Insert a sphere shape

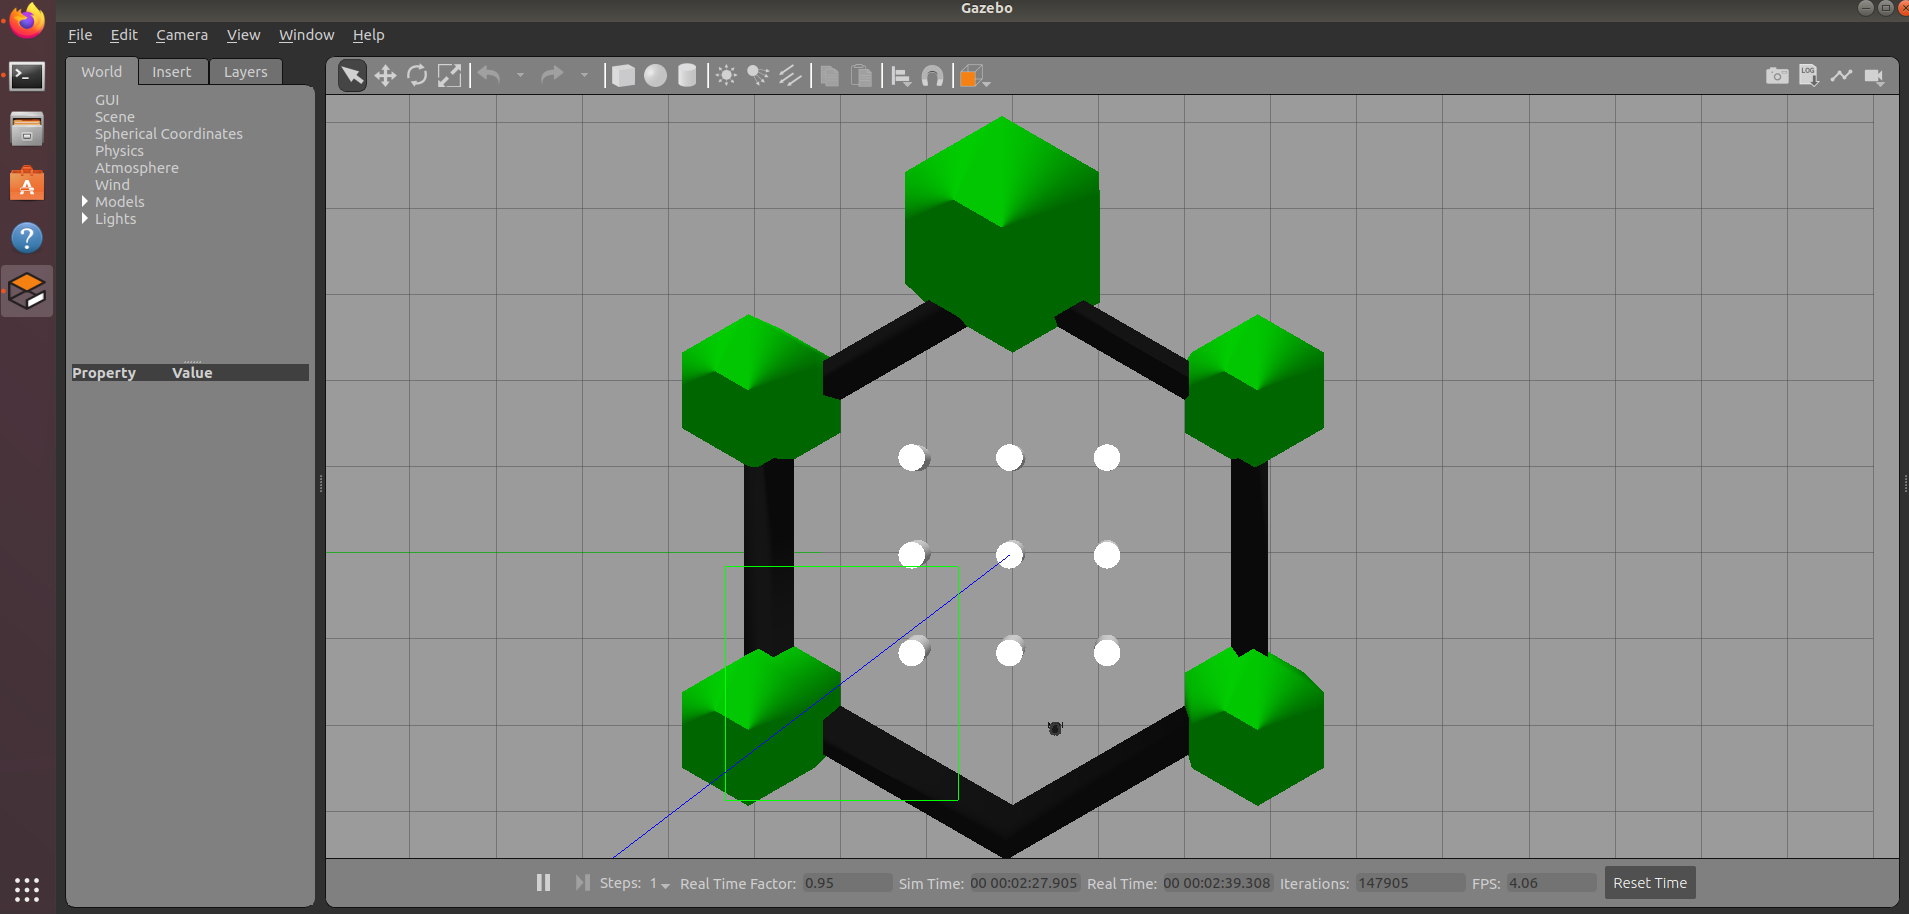click(x=655, y=76)
